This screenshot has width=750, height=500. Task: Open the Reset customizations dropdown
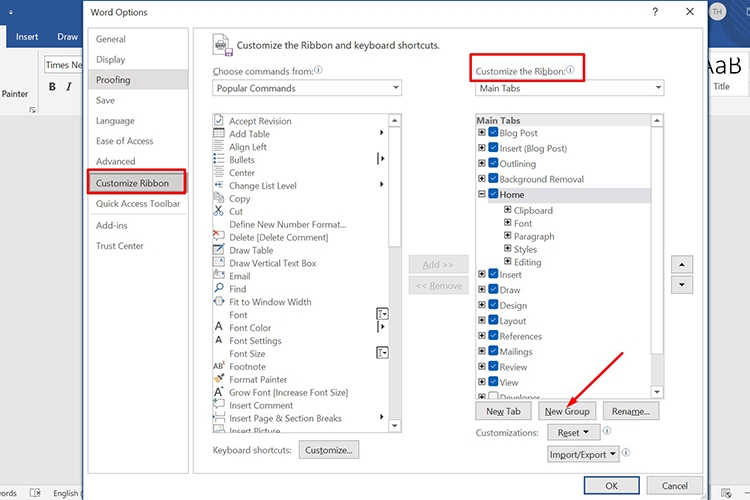click(x=573, y=433)
